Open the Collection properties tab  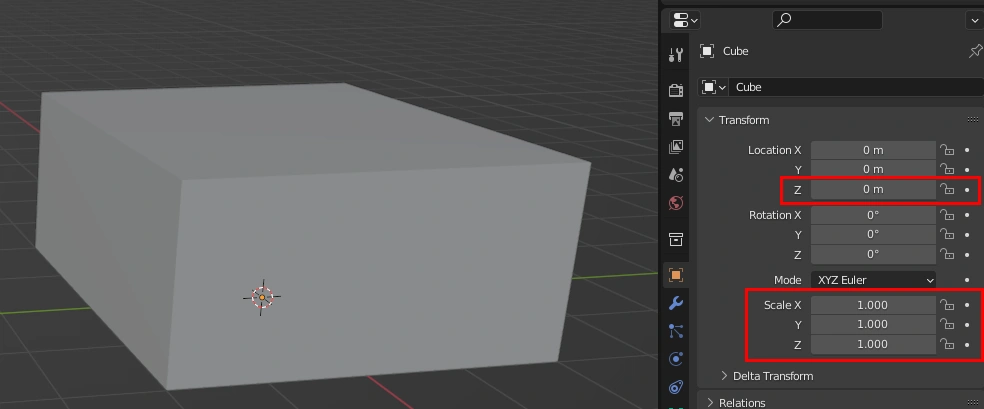point(676,239)
